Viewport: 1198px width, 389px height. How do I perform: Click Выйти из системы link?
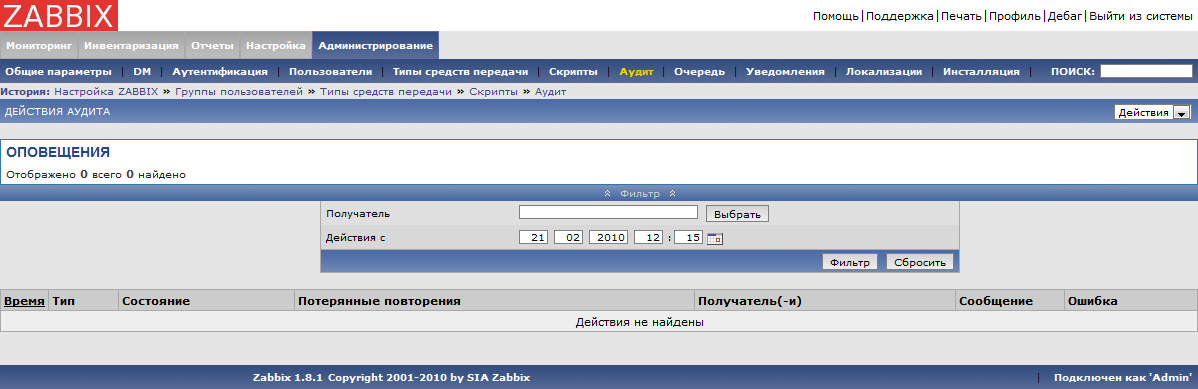tap(1141, 15)
